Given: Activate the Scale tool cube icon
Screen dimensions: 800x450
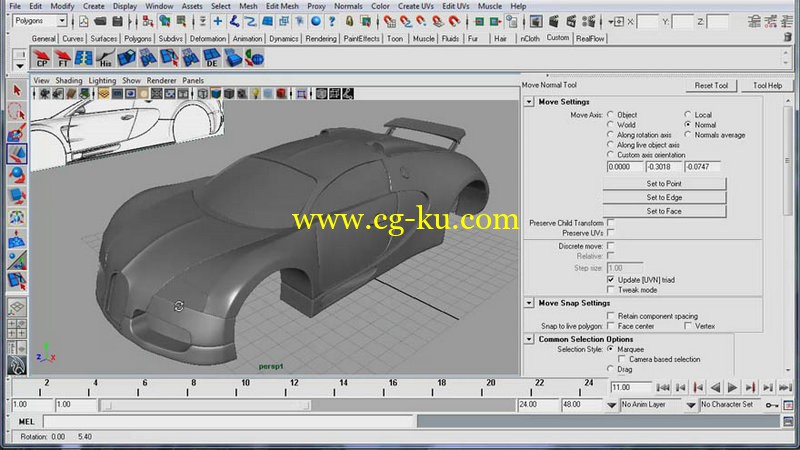Looking at the screenshot, I should 17,196.
